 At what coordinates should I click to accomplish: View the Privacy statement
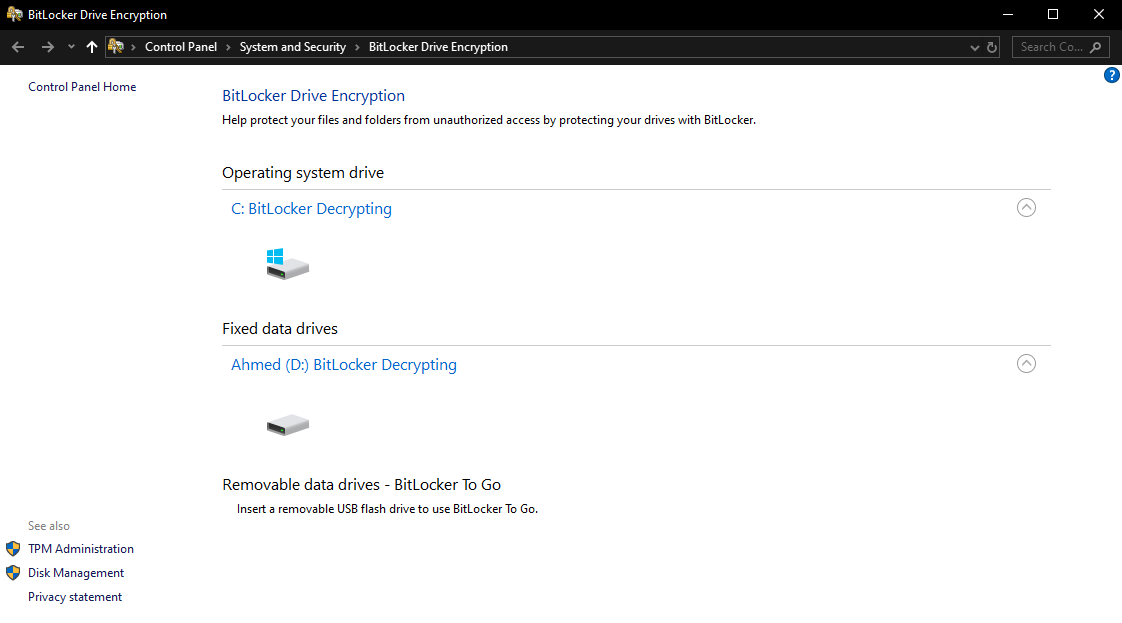click(74, 596)
